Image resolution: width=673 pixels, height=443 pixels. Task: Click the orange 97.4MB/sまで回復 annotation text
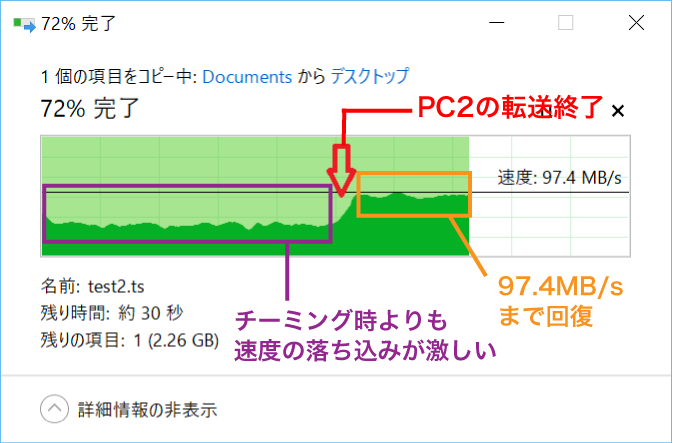[x=560, y=300]
